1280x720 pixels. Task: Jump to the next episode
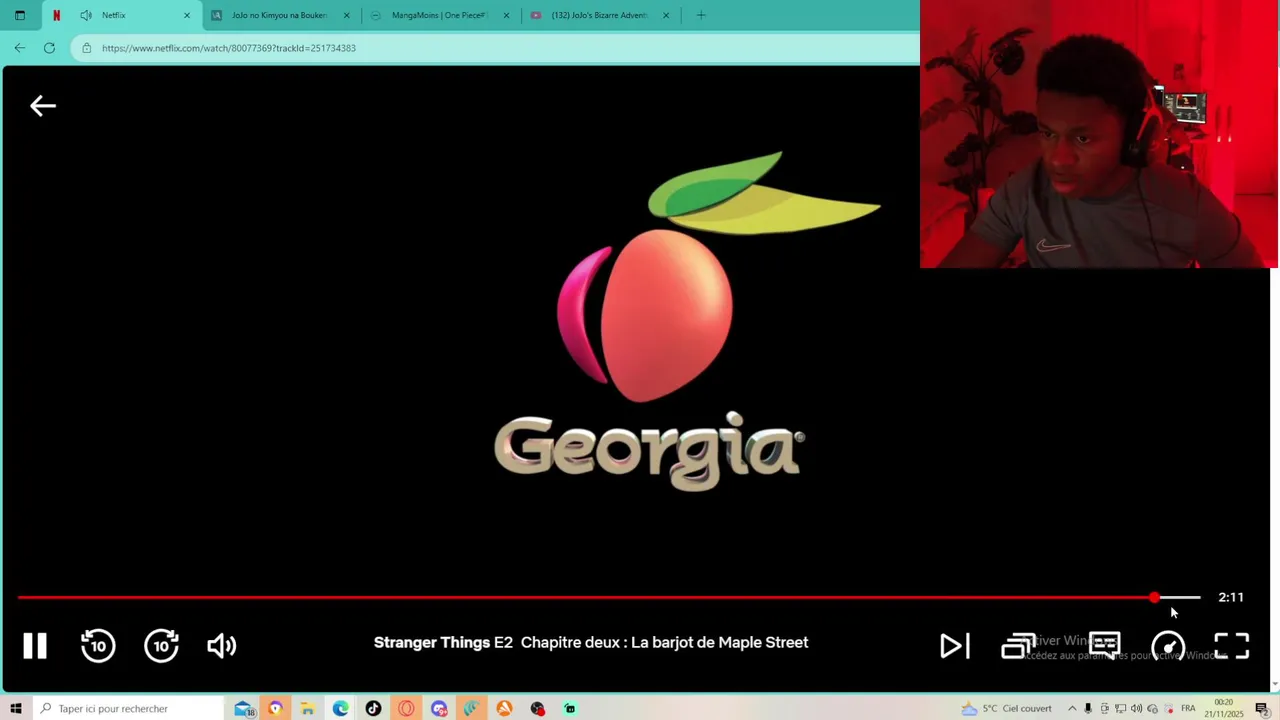tap(955, 646)
